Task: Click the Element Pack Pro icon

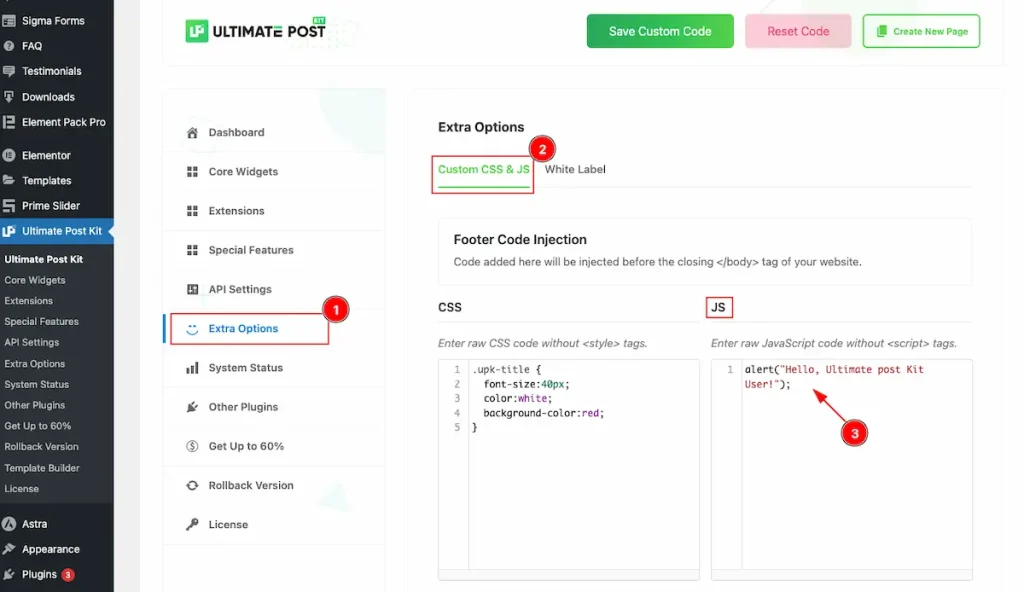Action: [8, 122]
